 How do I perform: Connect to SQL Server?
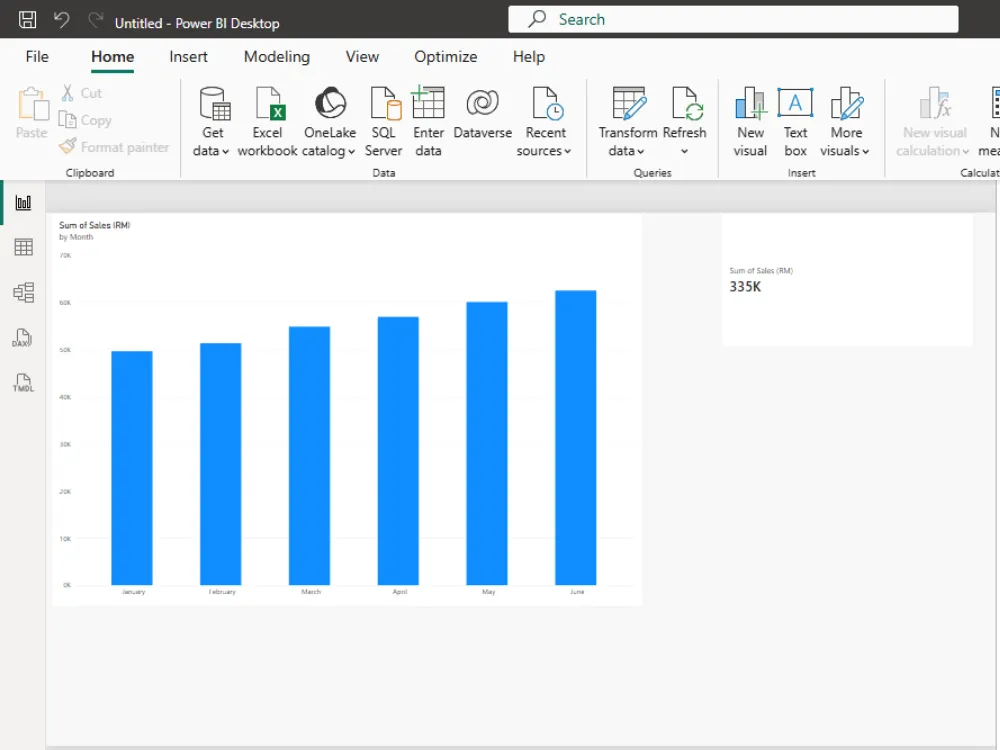coord(384,122)
